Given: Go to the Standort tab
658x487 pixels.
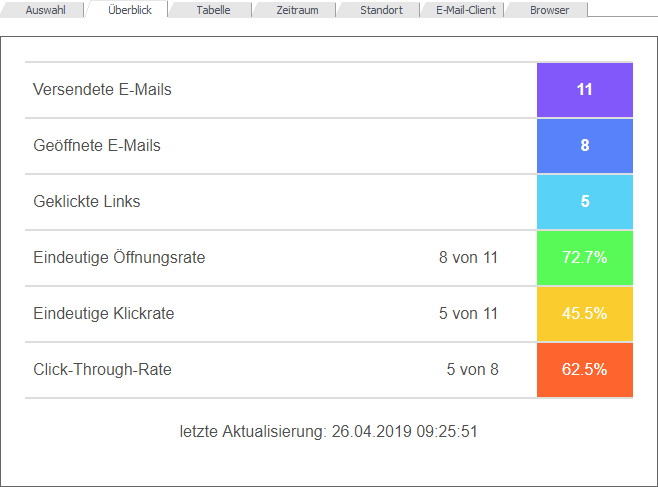Looking at the screenshot, I should point(381,10).
